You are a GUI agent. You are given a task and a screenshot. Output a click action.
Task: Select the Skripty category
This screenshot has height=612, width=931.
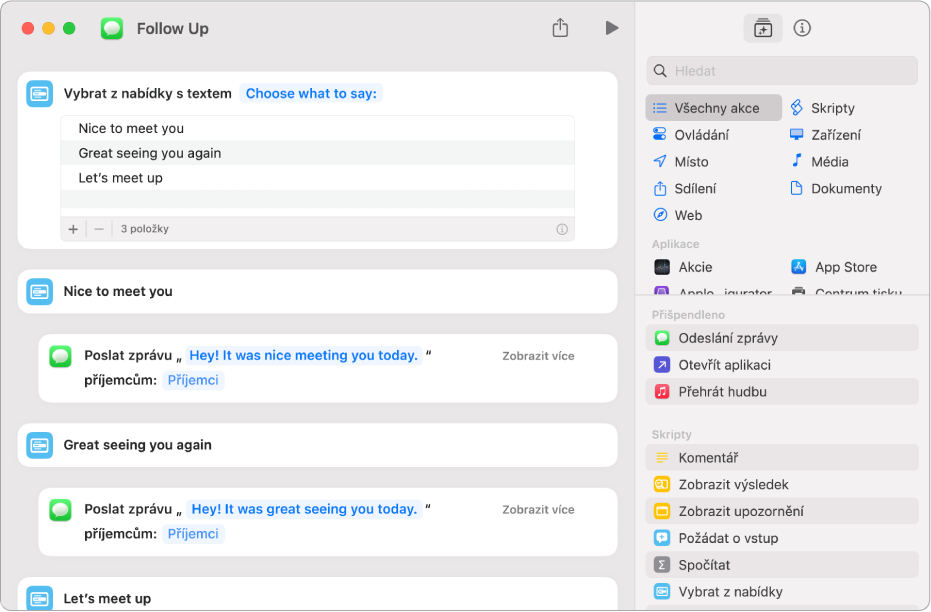(831, 108)
